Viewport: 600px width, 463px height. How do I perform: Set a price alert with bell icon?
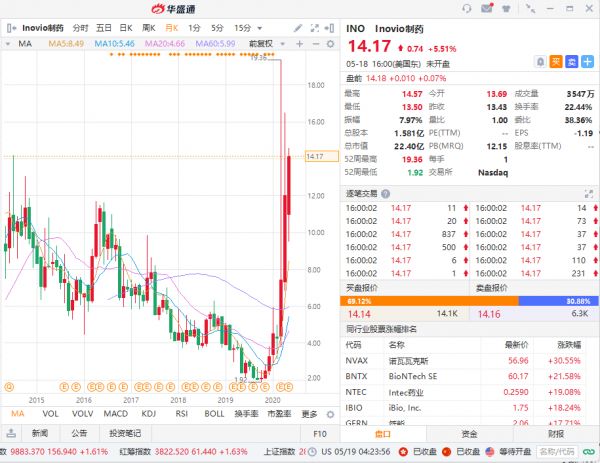point(541,61)
